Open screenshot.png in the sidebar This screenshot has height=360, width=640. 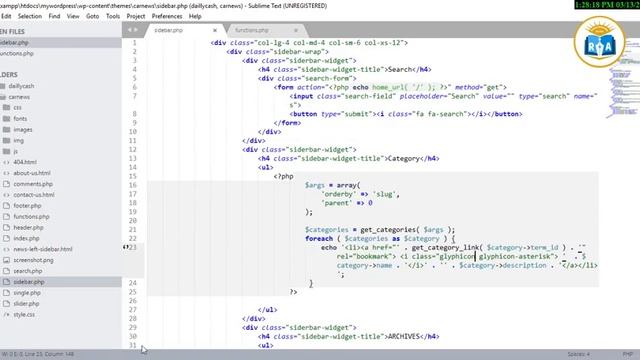coord(33,260)
